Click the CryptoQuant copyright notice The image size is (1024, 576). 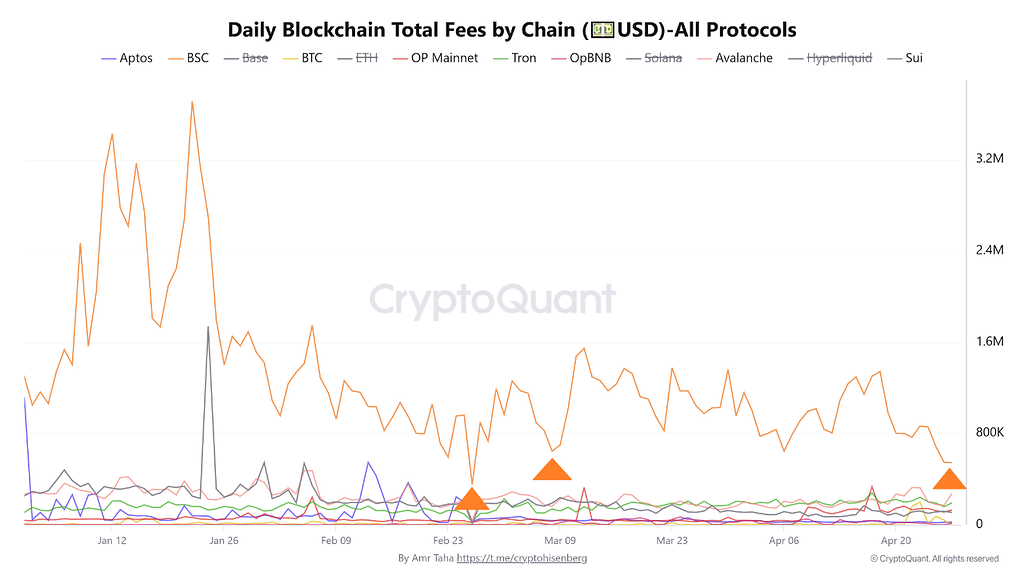934,558
